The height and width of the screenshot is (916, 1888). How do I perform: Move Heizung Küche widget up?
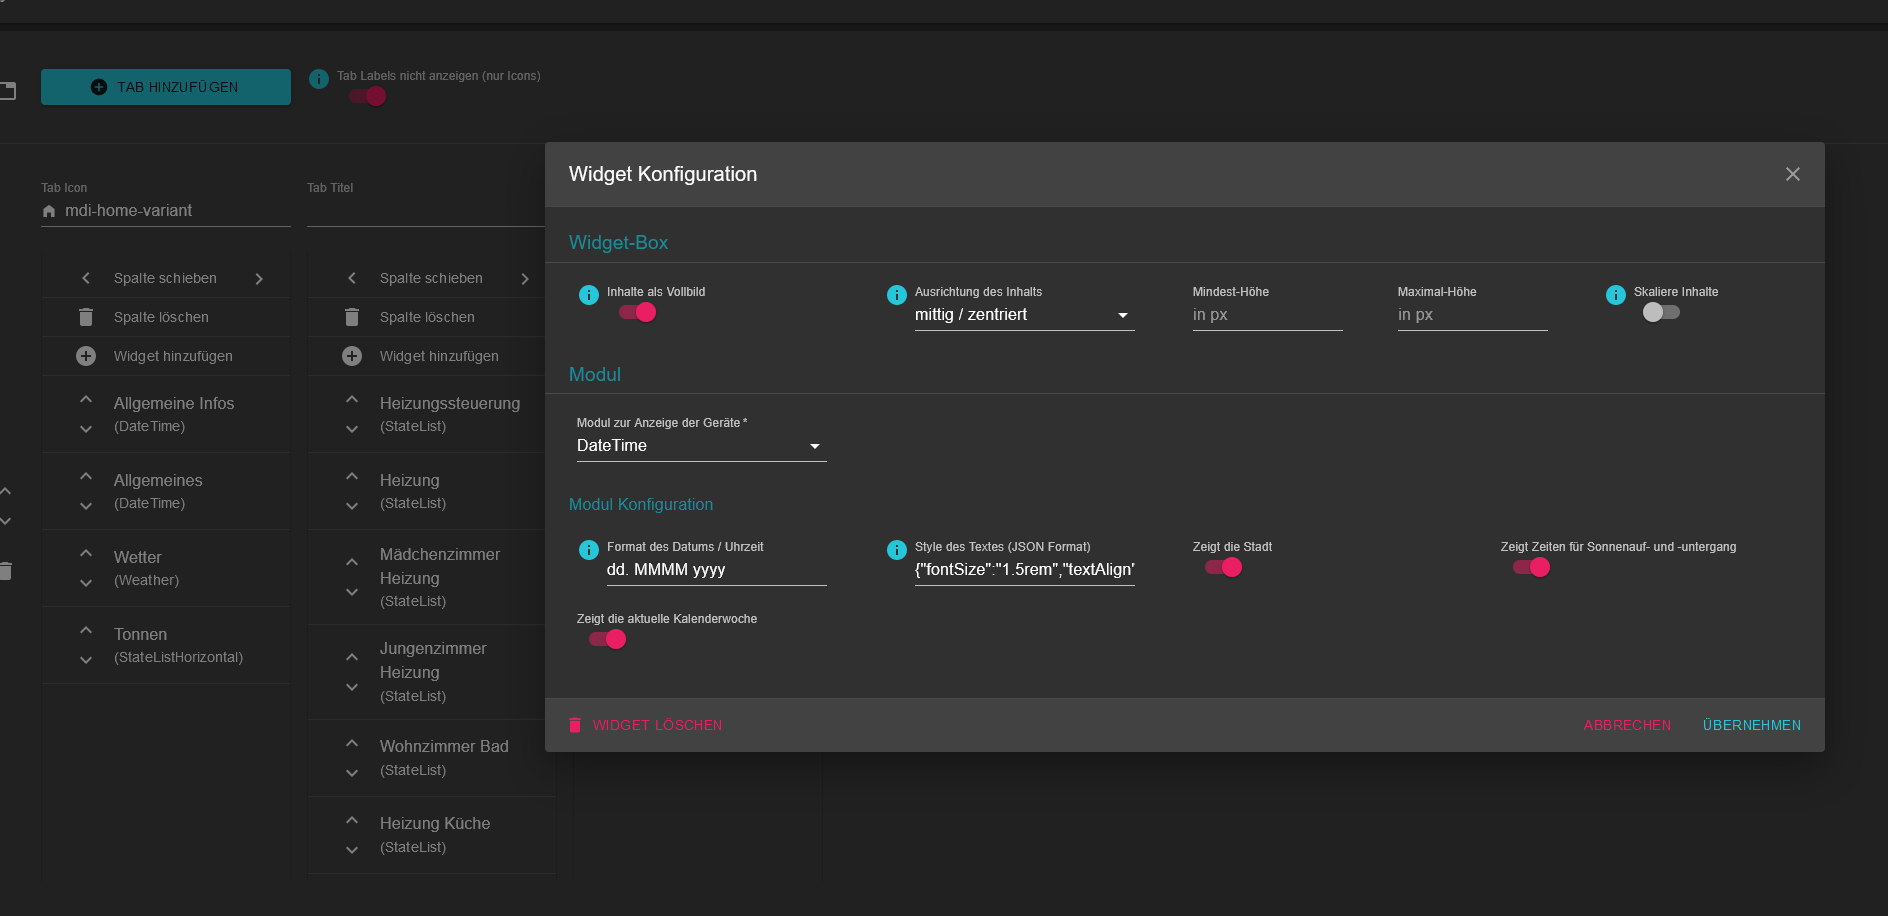tap(352, 821)
